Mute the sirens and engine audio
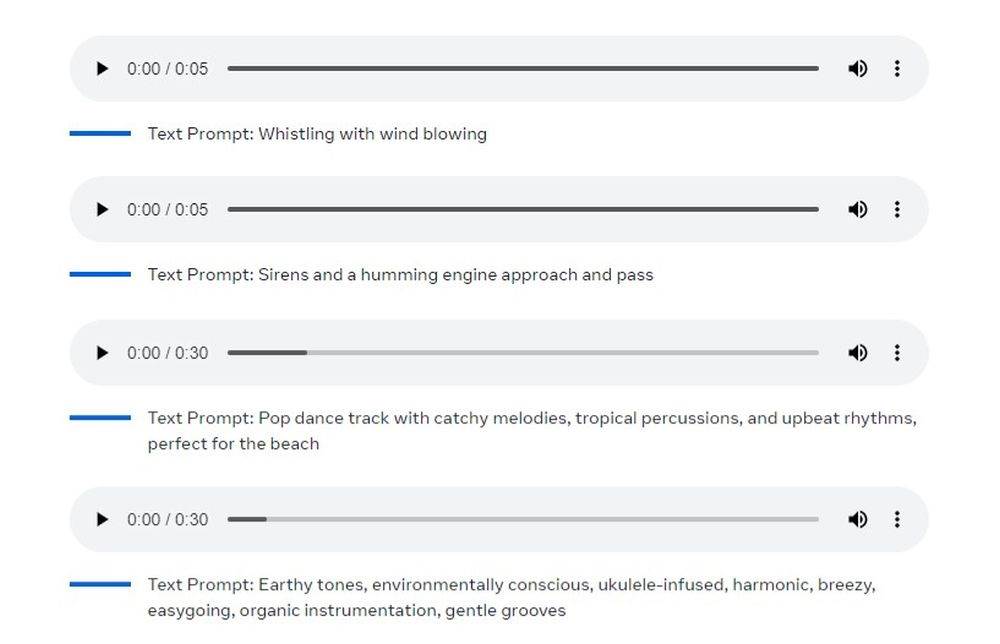 coord(857,210)
